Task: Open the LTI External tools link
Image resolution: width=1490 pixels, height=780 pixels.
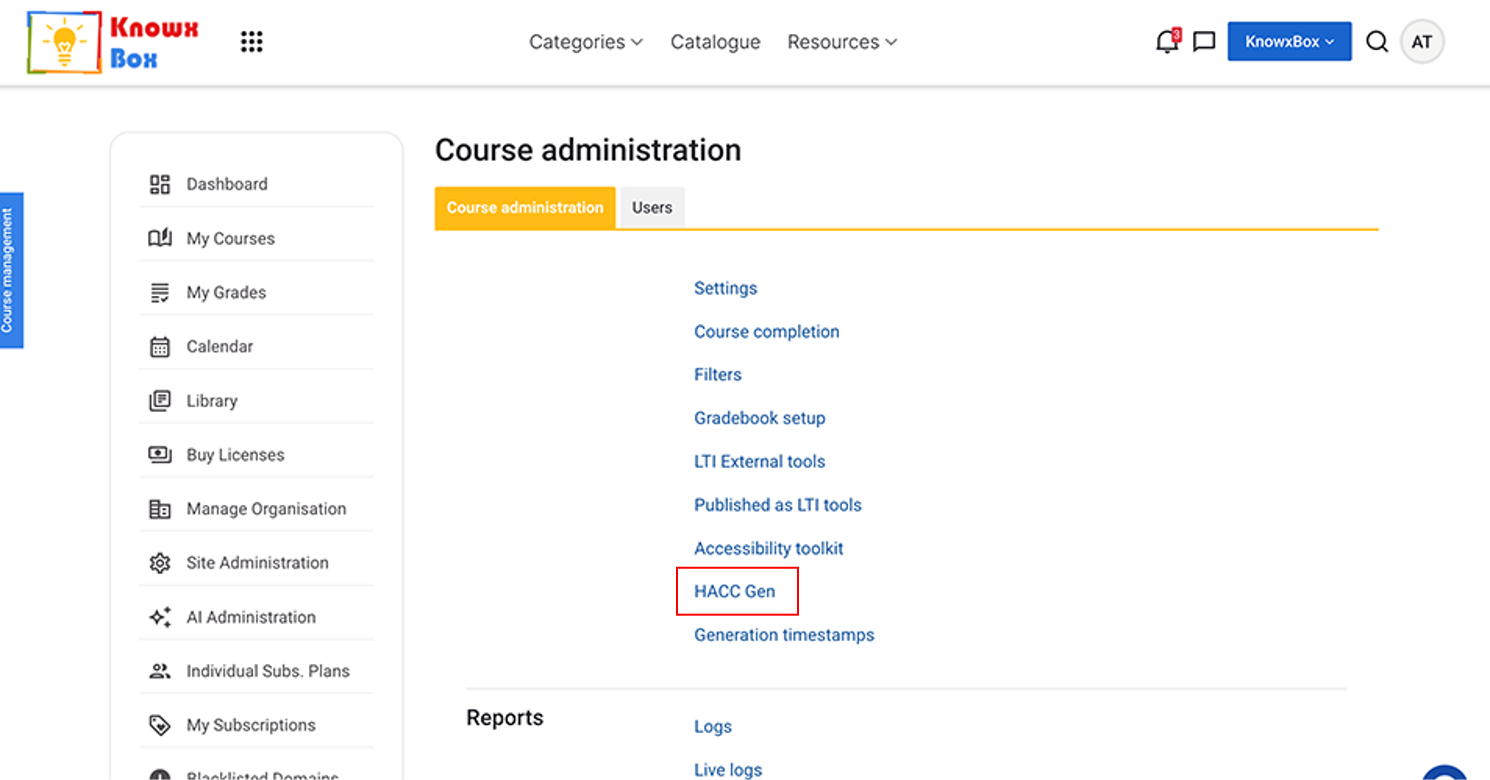Action: [x=760, y=462]
